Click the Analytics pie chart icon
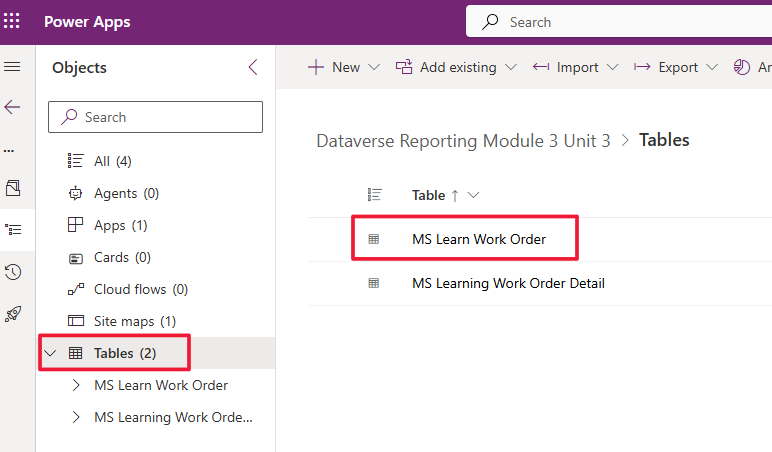 click(x=741, y=67)
